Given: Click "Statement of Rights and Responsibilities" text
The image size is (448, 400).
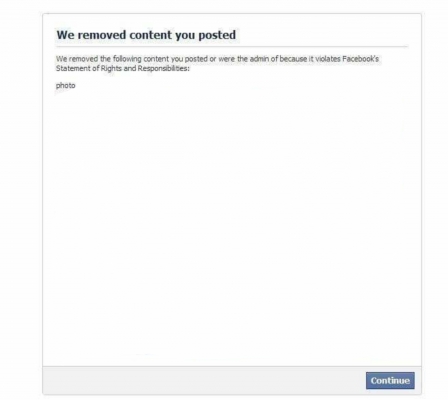Looking at the screenshot, I should (x=121, y=68).
